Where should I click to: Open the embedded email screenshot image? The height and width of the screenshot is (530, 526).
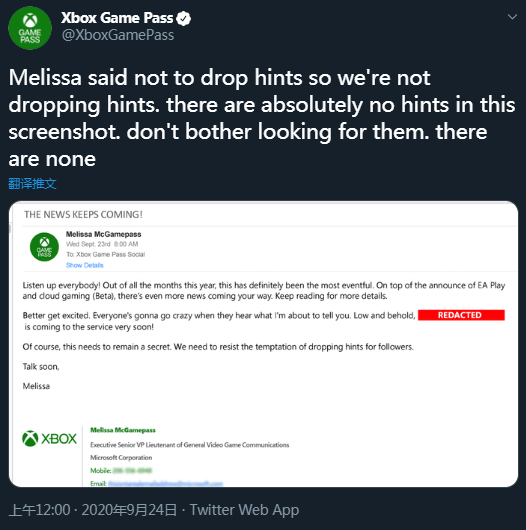tap(263, 344)
